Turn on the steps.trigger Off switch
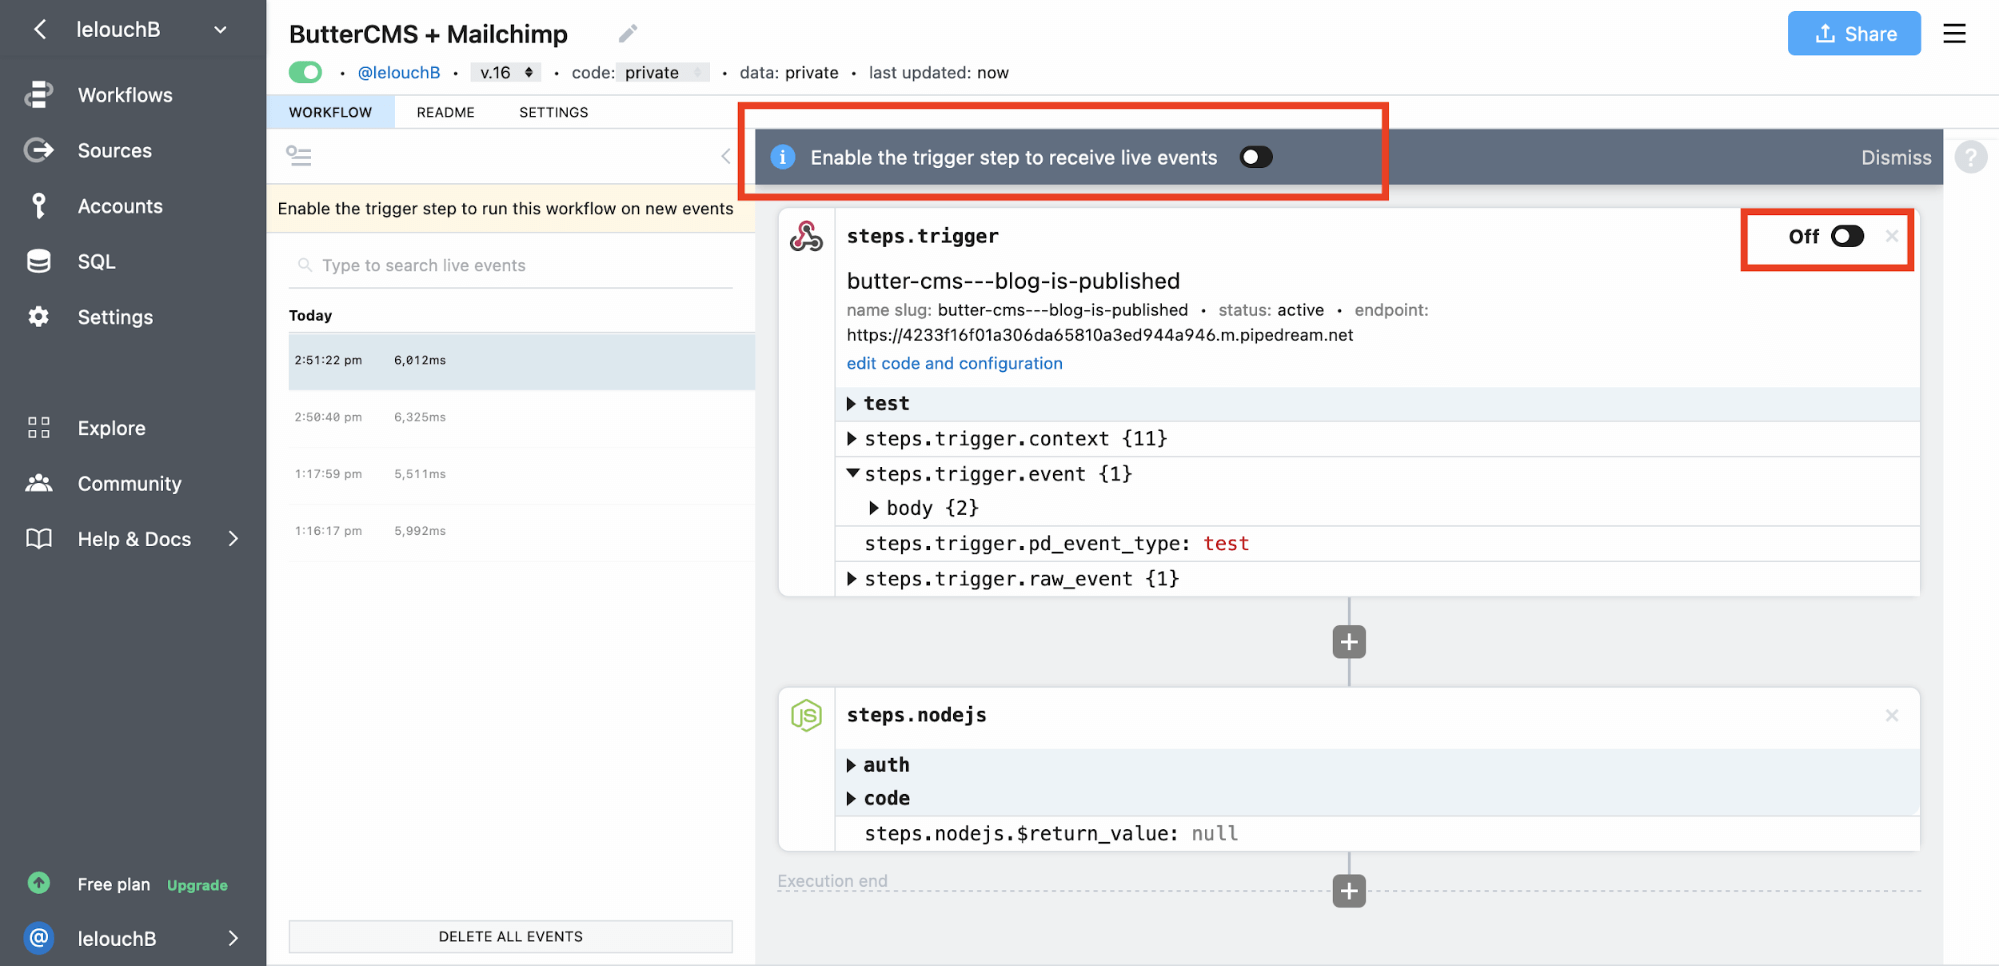 tap(1847, 236)
